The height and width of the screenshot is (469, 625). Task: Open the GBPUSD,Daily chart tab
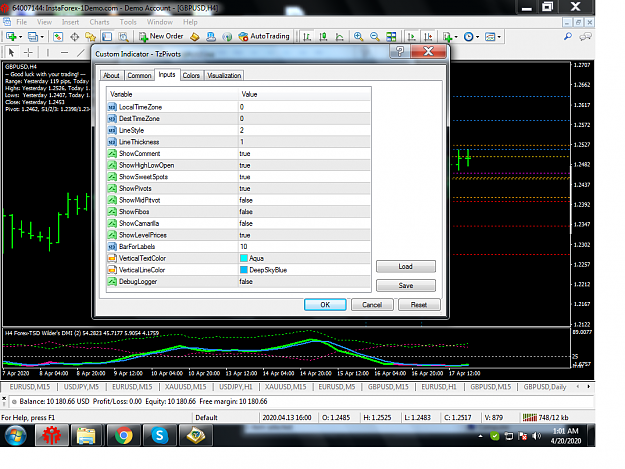click(x=544, y=387)
